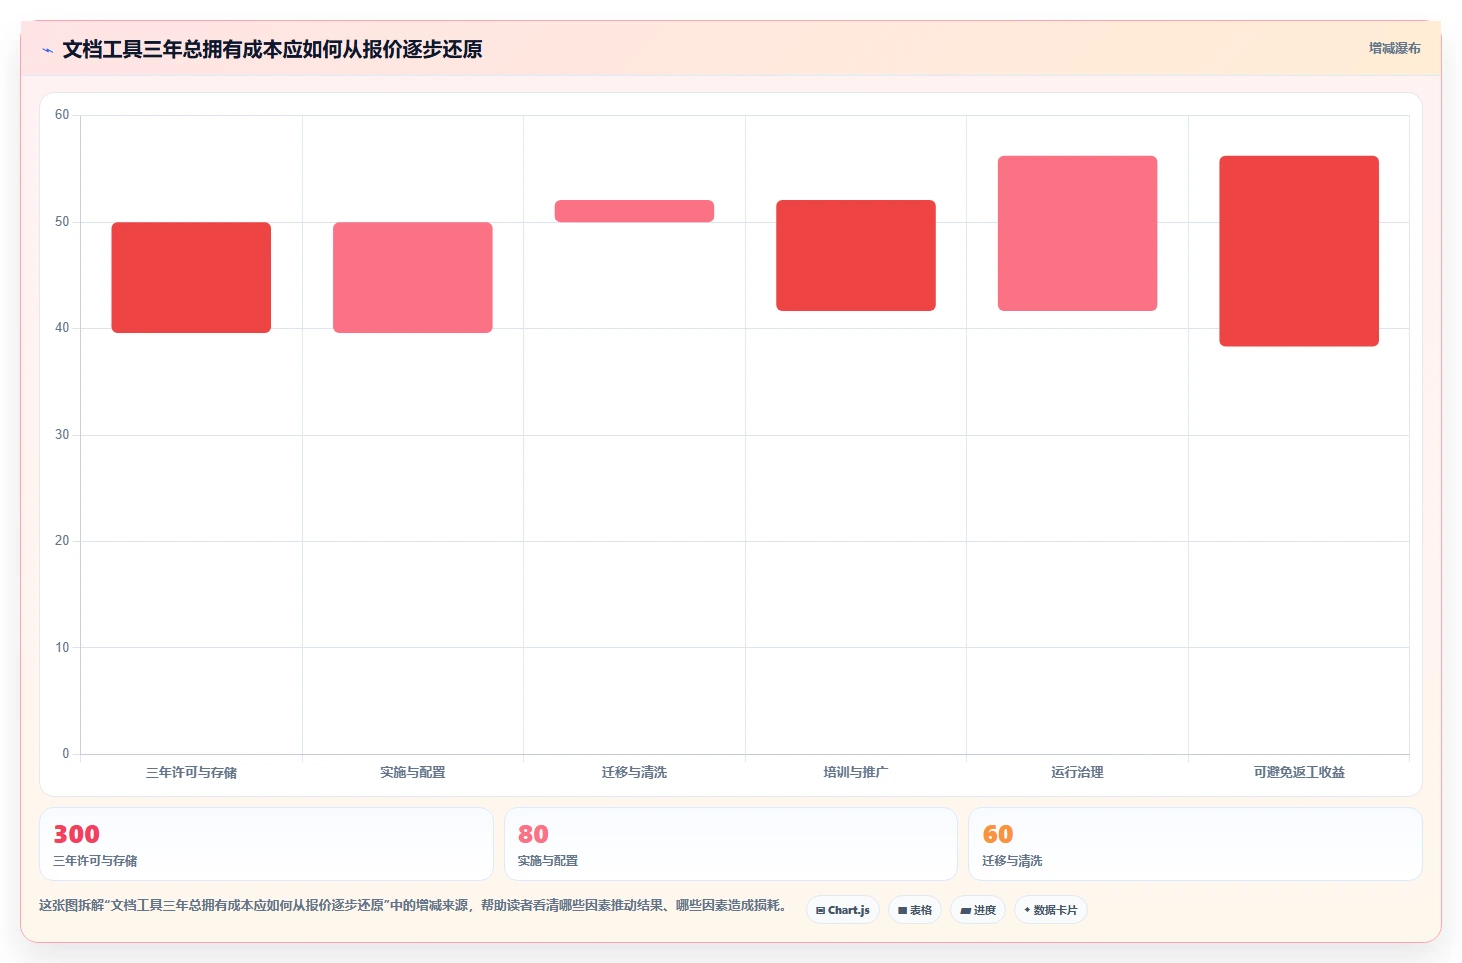1462x963 pixels.
Task: Click the 实施与配置 waterfall bar
Action: pyautogui.click(x=413, y=277)
